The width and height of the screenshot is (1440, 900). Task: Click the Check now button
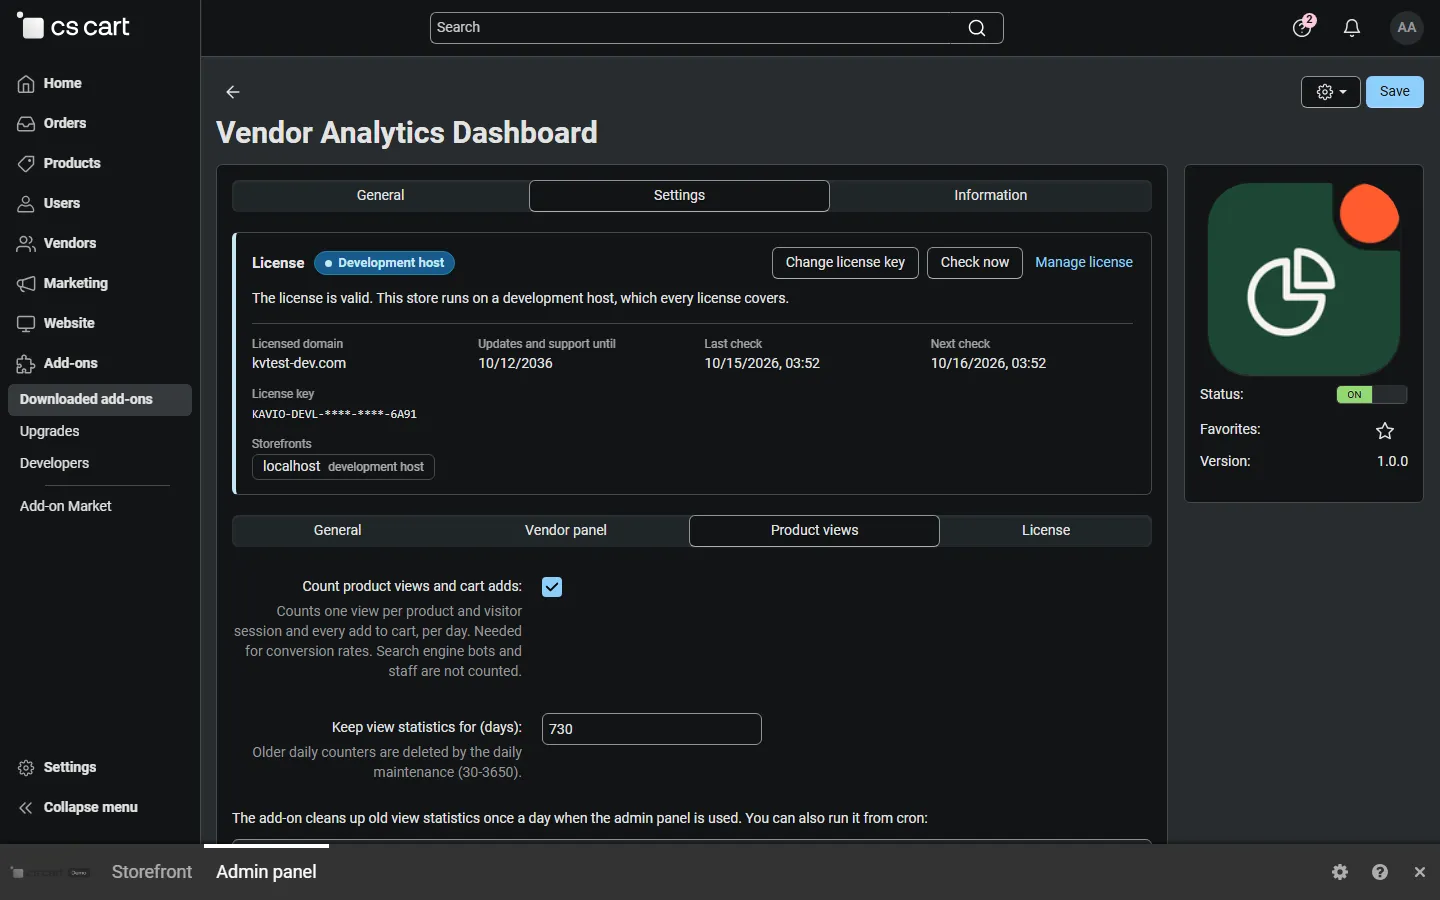coord(975,263)
